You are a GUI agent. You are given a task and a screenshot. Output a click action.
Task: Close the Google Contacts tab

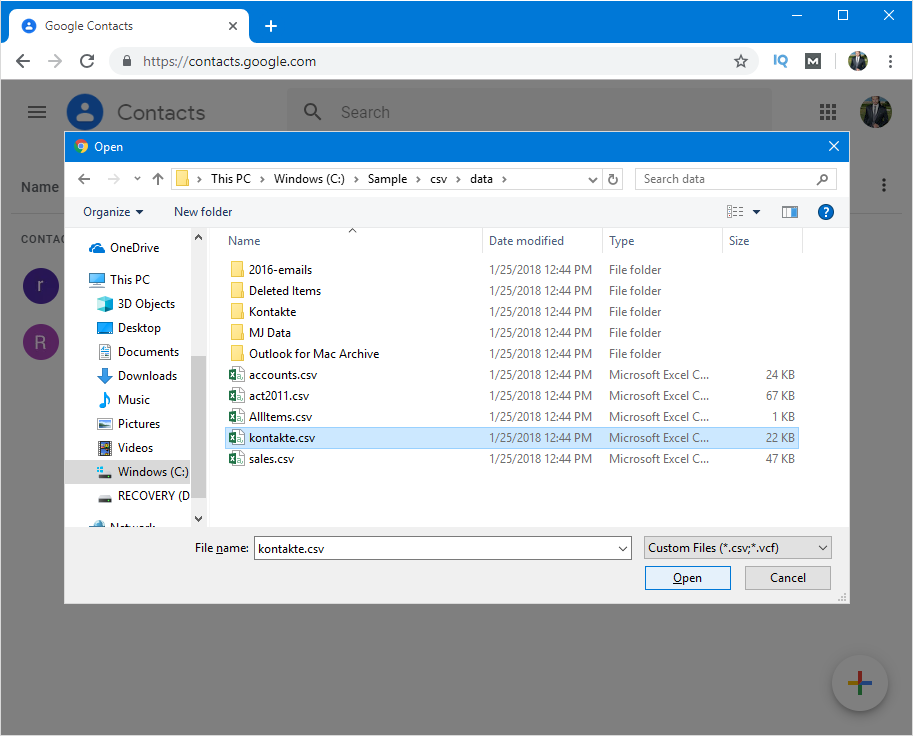point(233,26)
